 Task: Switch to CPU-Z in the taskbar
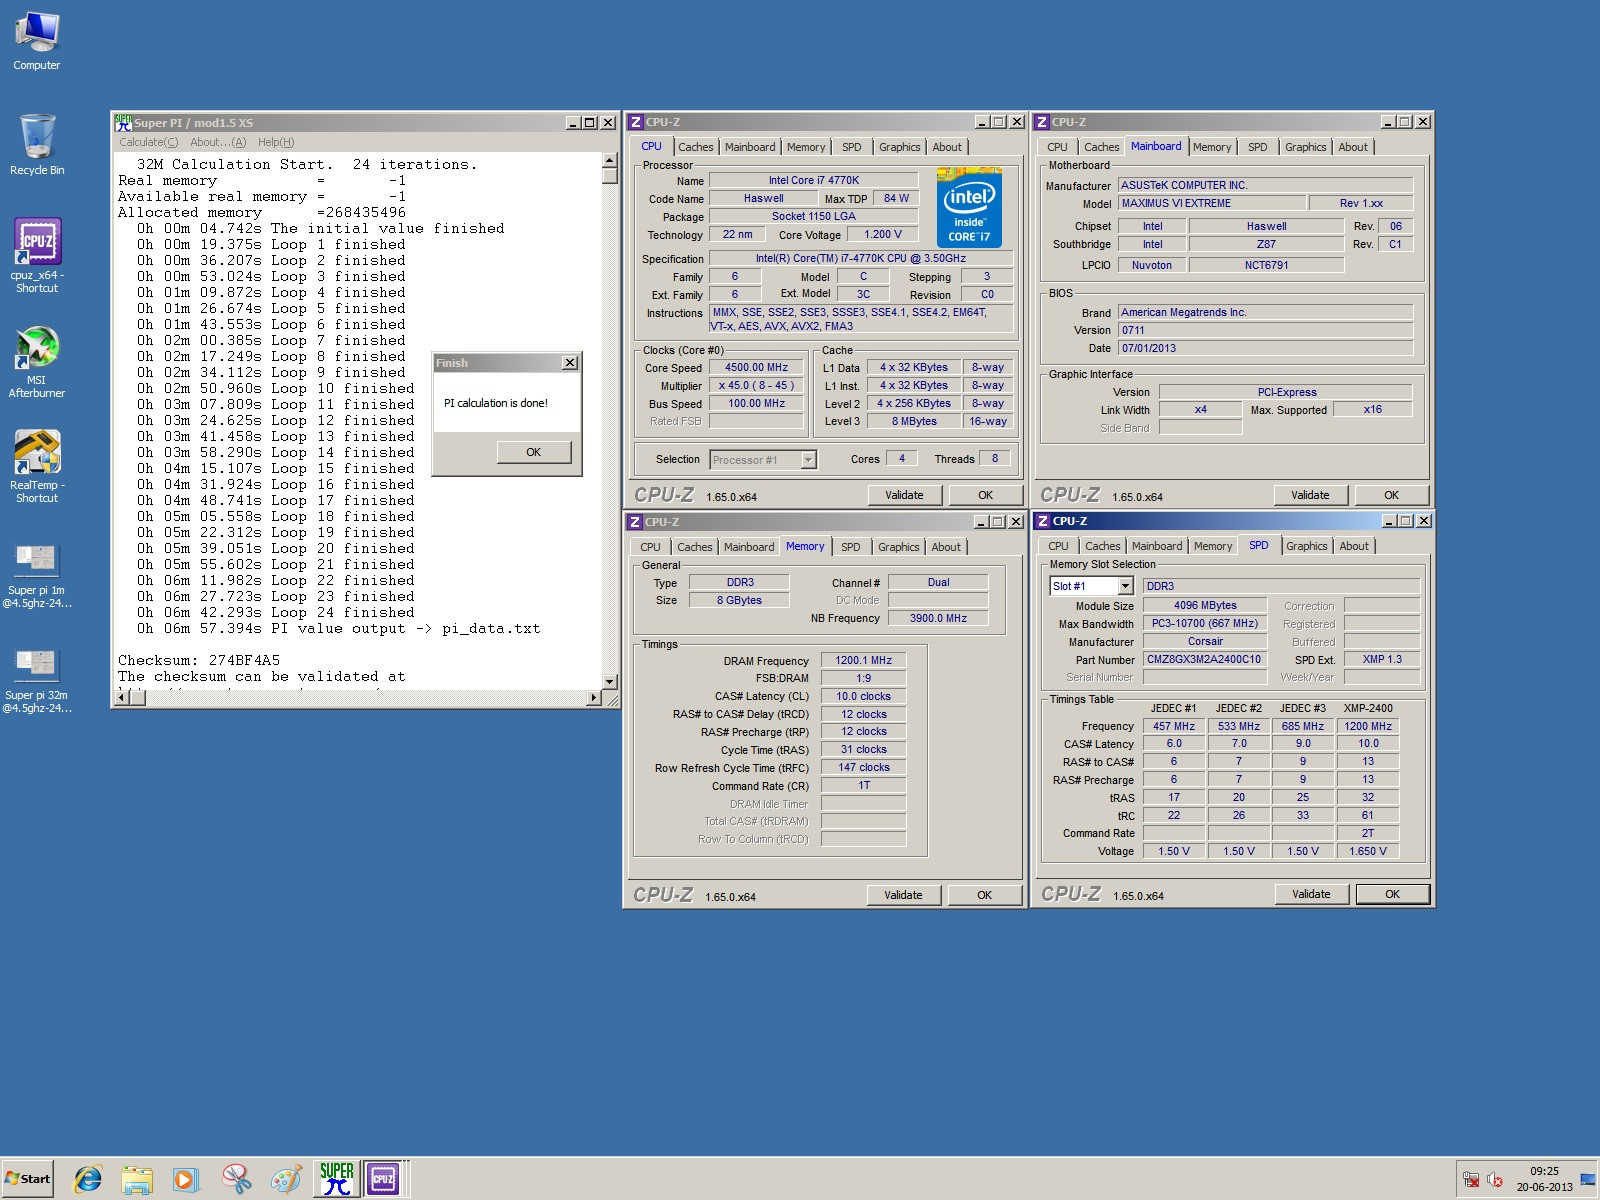point(383,1179)
